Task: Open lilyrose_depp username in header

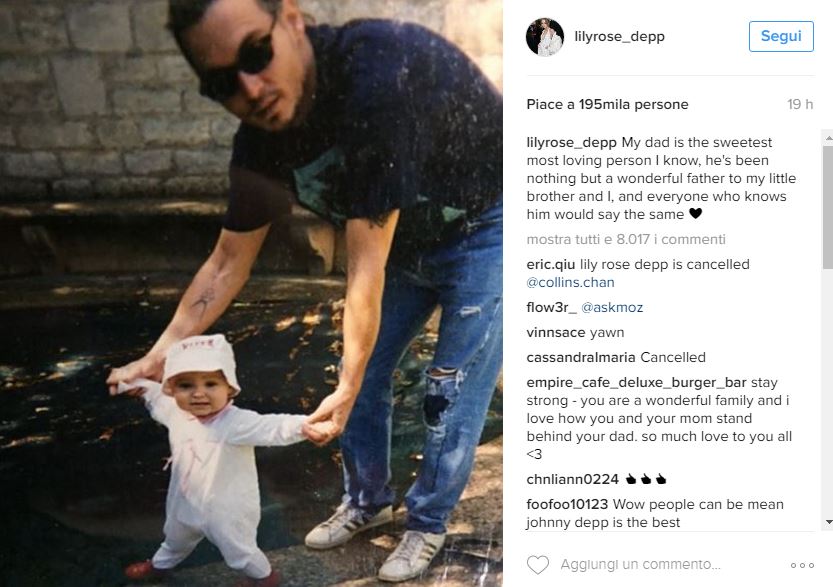Action: coord(619,37)
